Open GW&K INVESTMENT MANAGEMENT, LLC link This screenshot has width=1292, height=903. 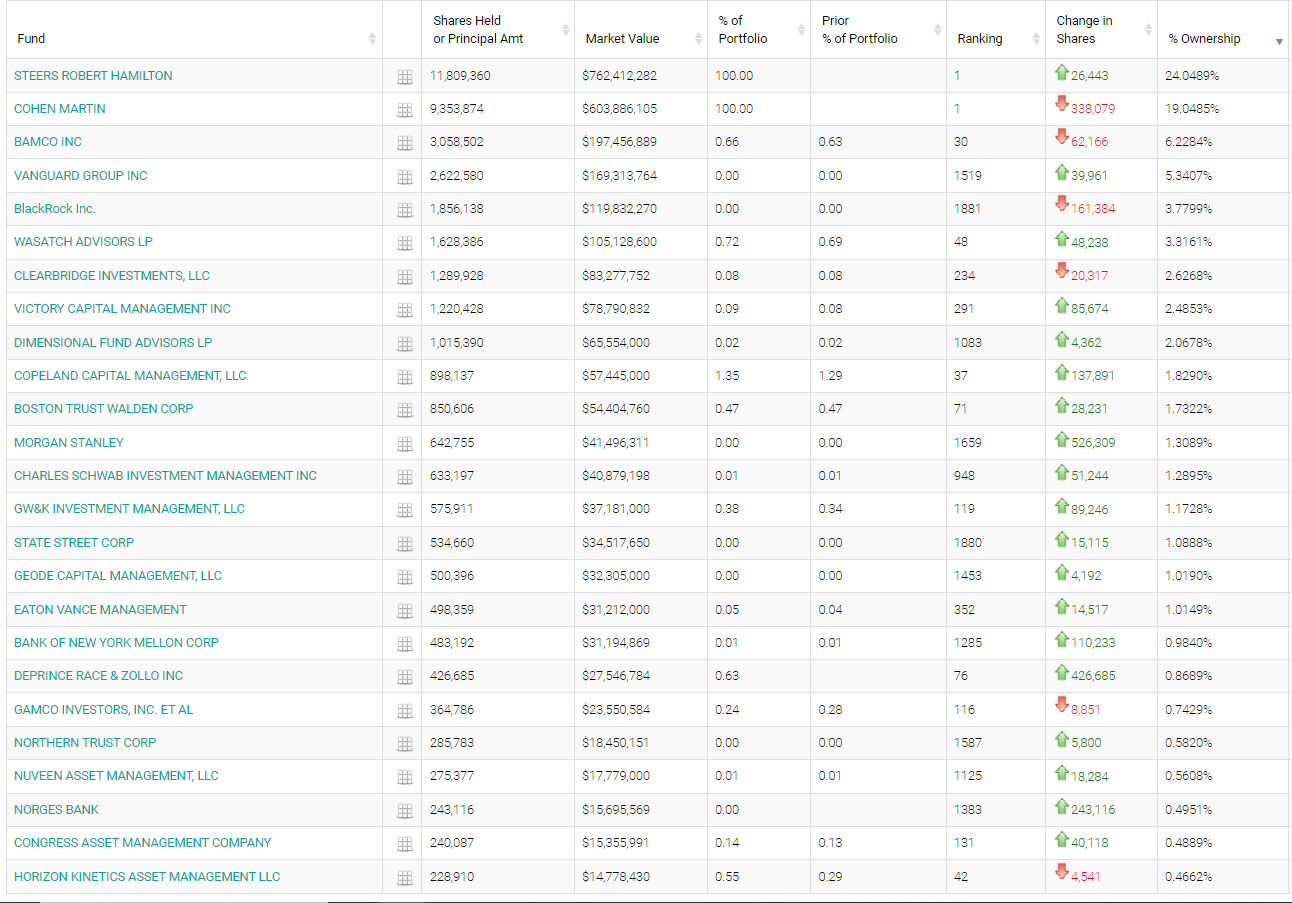pos(129,509)
